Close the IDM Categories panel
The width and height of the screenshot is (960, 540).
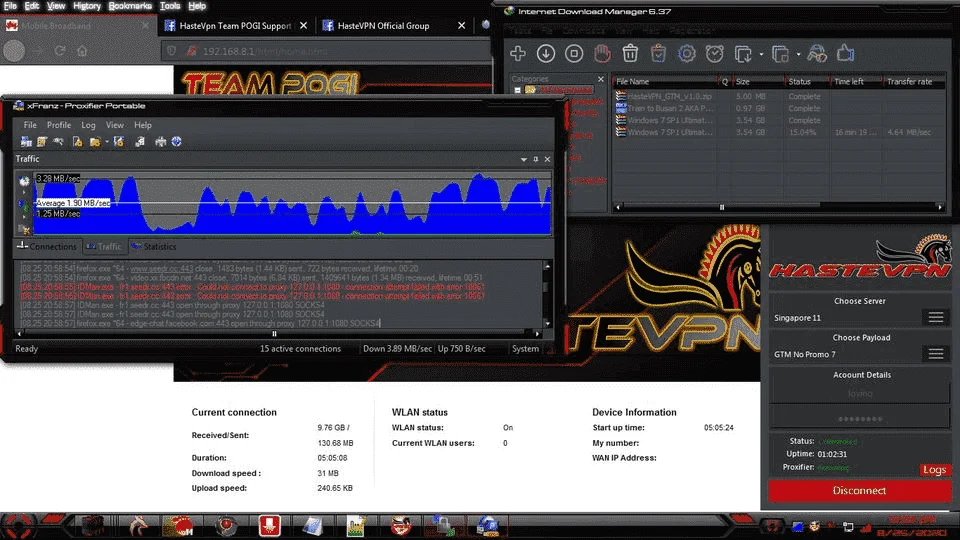(x=601, y=79)
